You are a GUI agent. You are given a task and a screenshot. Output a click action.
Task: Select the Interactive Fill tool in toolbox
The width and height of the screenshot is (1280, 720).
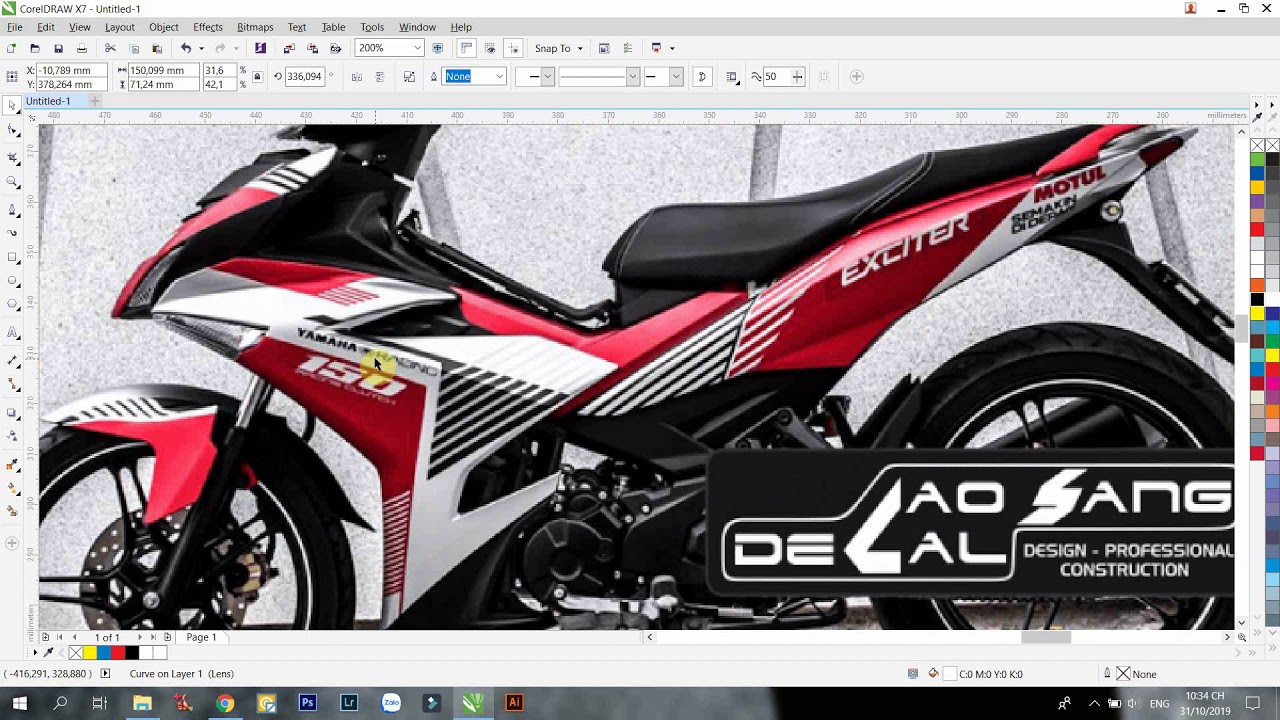[x=12, y=487]
